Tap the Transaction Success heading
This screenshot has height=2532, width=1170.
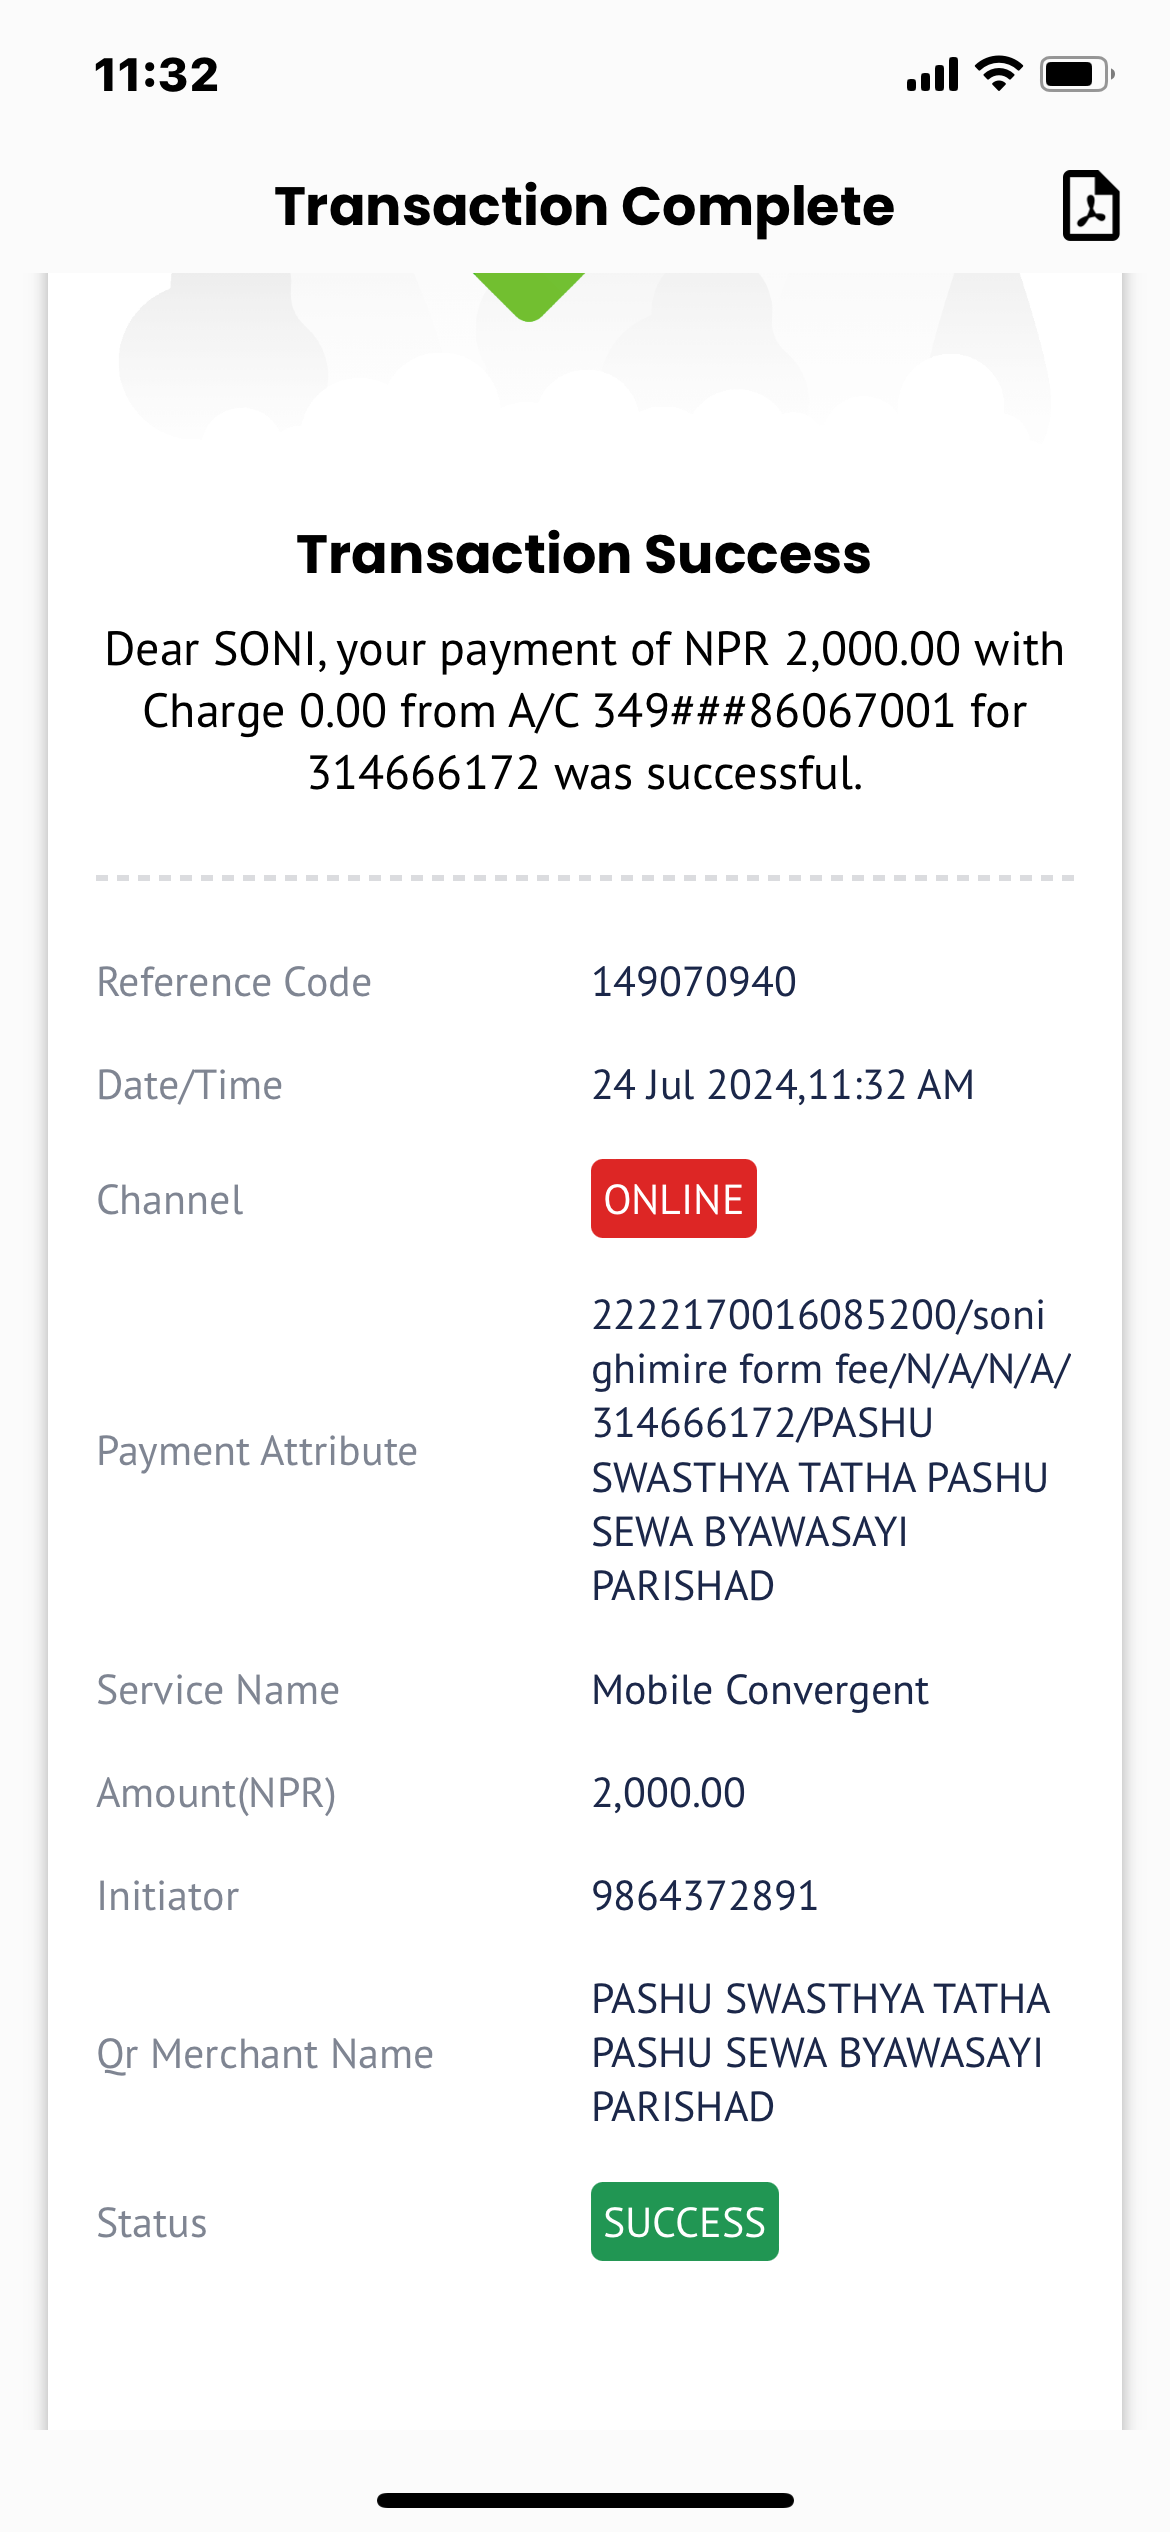pyautogui.click(x=584, y=554)
